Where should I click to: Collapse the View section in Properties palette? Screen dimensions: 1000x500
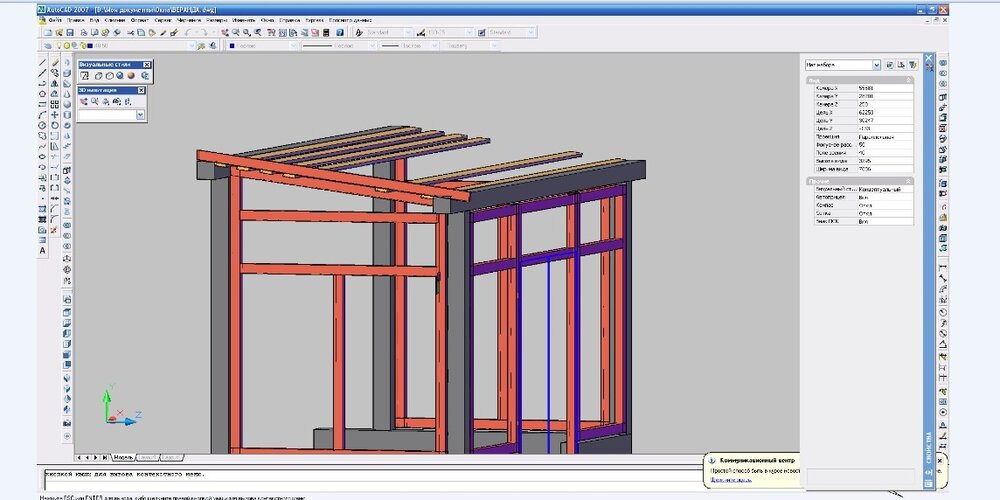(x=908, y=79)
